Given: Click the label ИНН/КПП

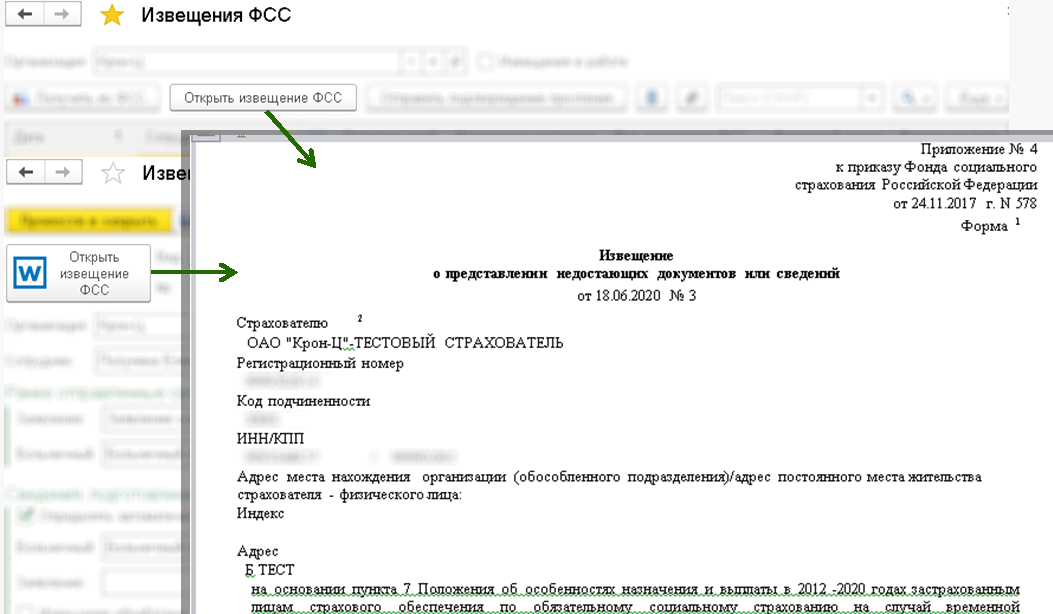Looking at the screenshot, I should pyautogui.click(x=270, y=439).
